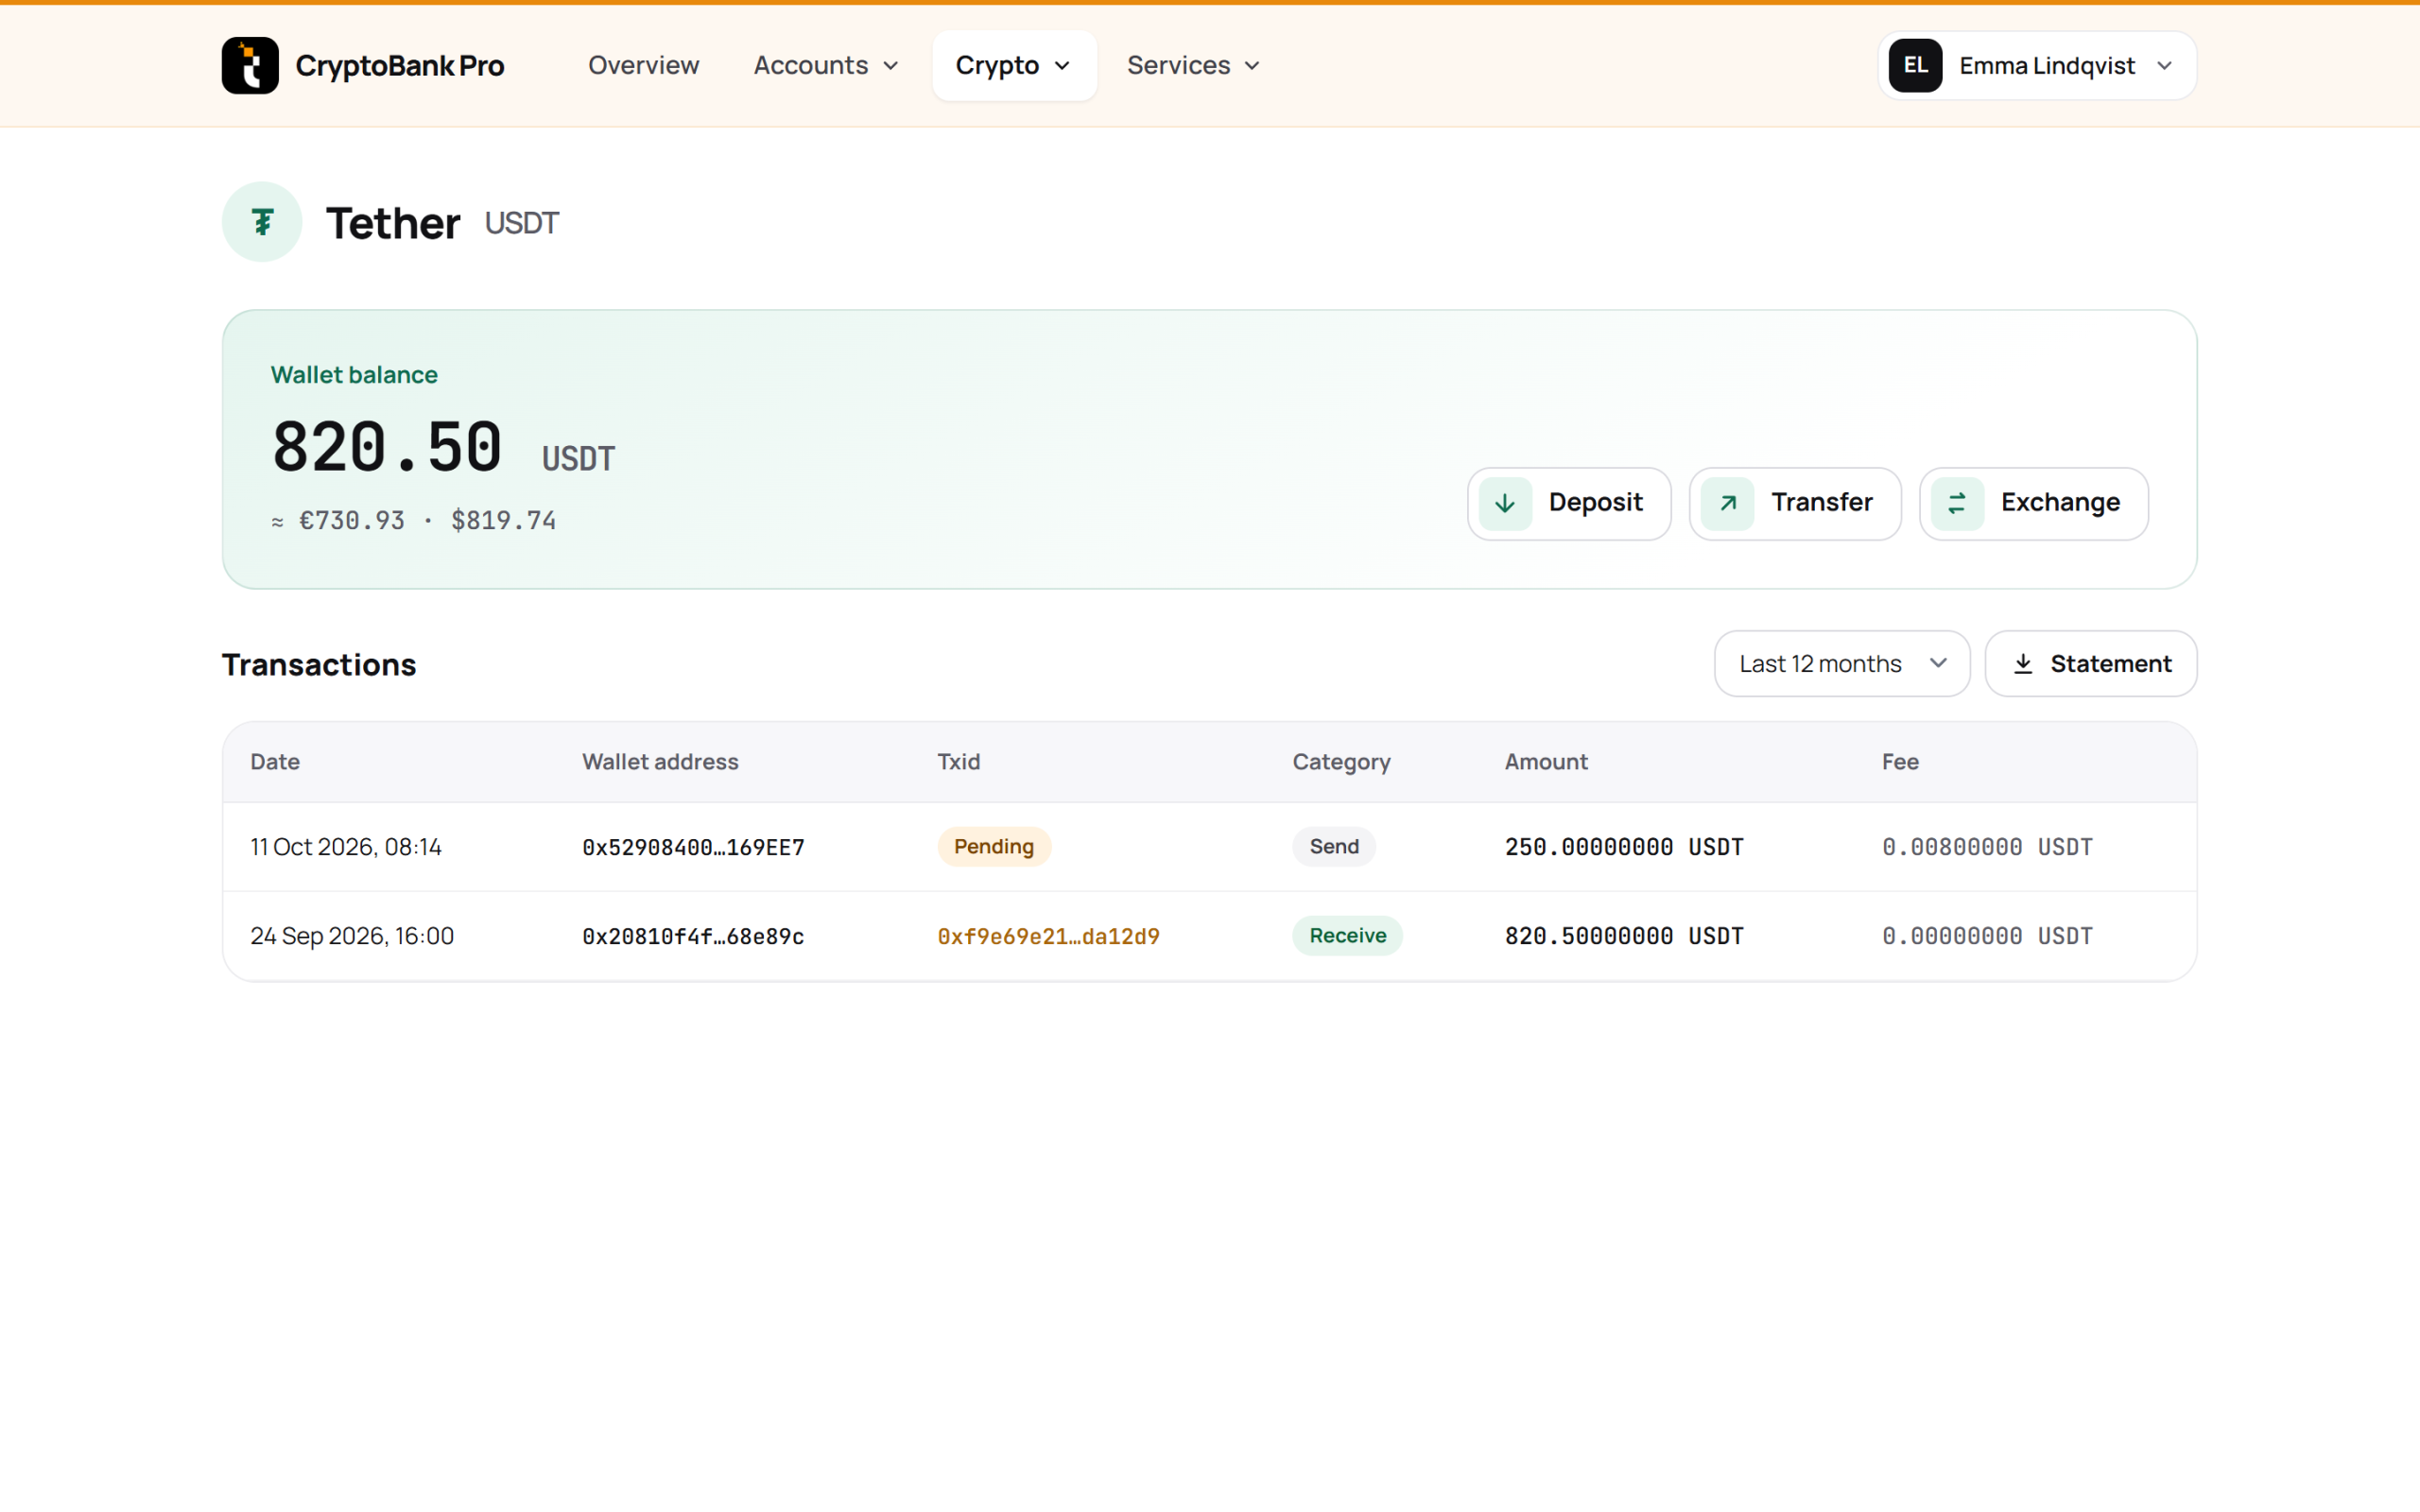Click the Transactions heading

[x=319, y=664]
